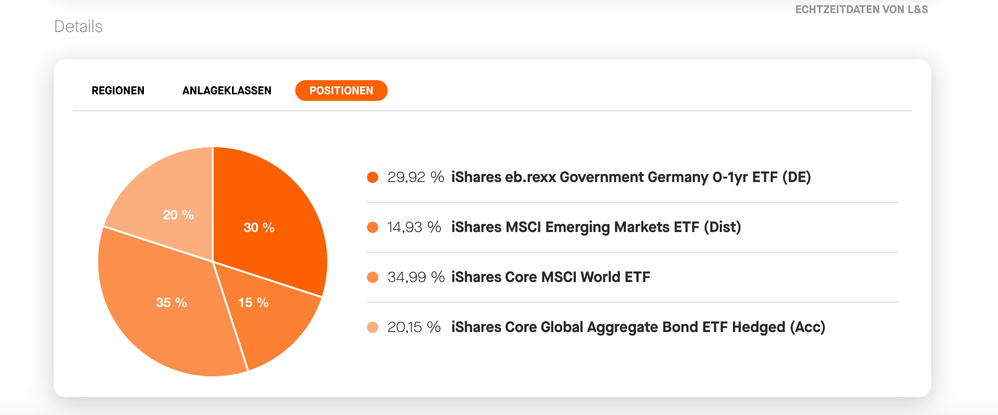Select the Positionen tab
The height and width of the screenshot is (415, 998).
(x=341, y=91)
